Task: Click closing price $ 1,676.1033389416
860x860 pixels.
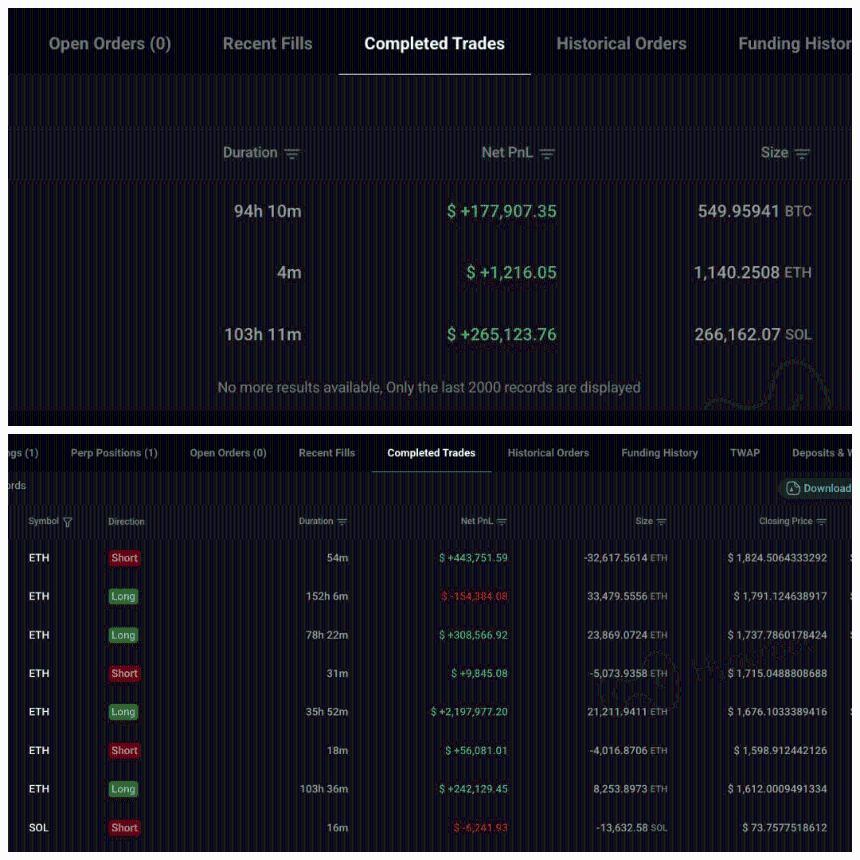Action: 777,712
